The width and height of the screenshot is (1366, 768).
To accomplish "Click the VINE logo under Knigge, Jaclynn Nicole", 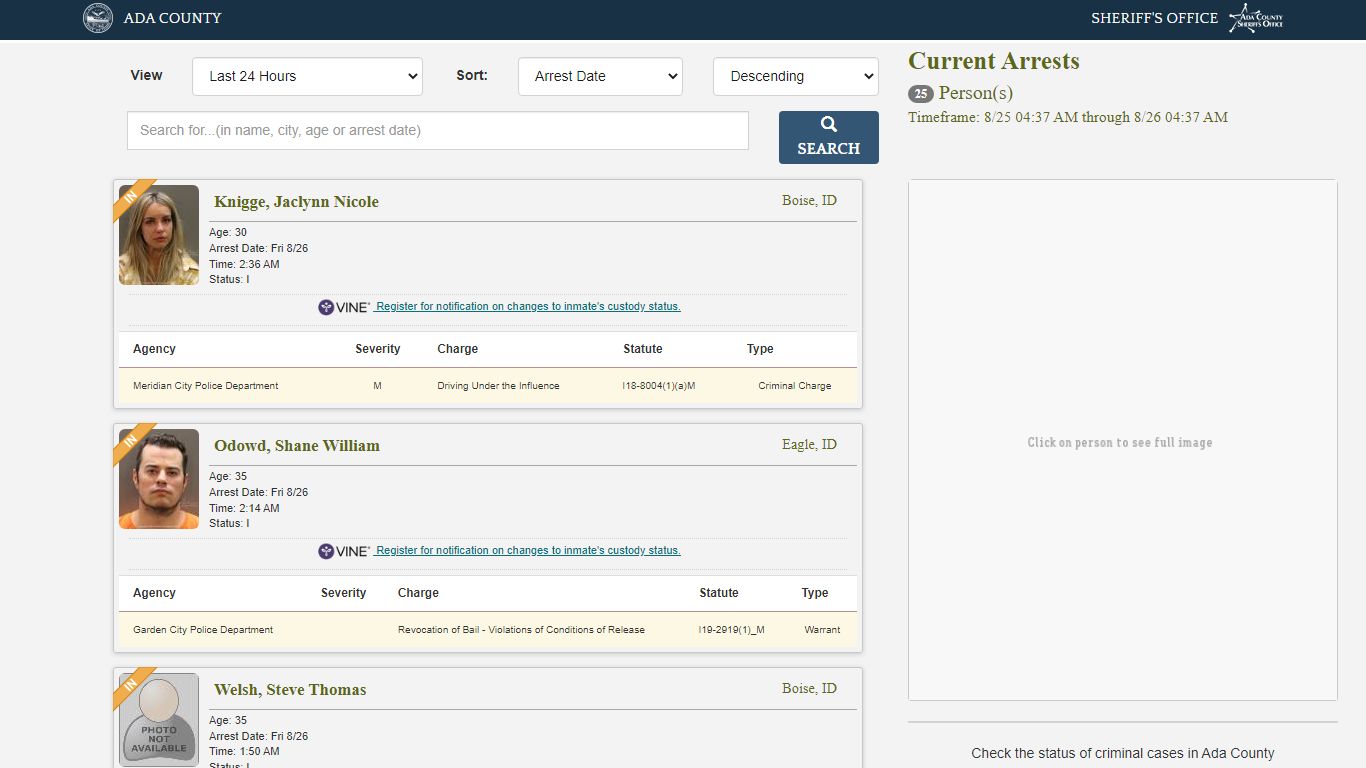I will (344, 307).
